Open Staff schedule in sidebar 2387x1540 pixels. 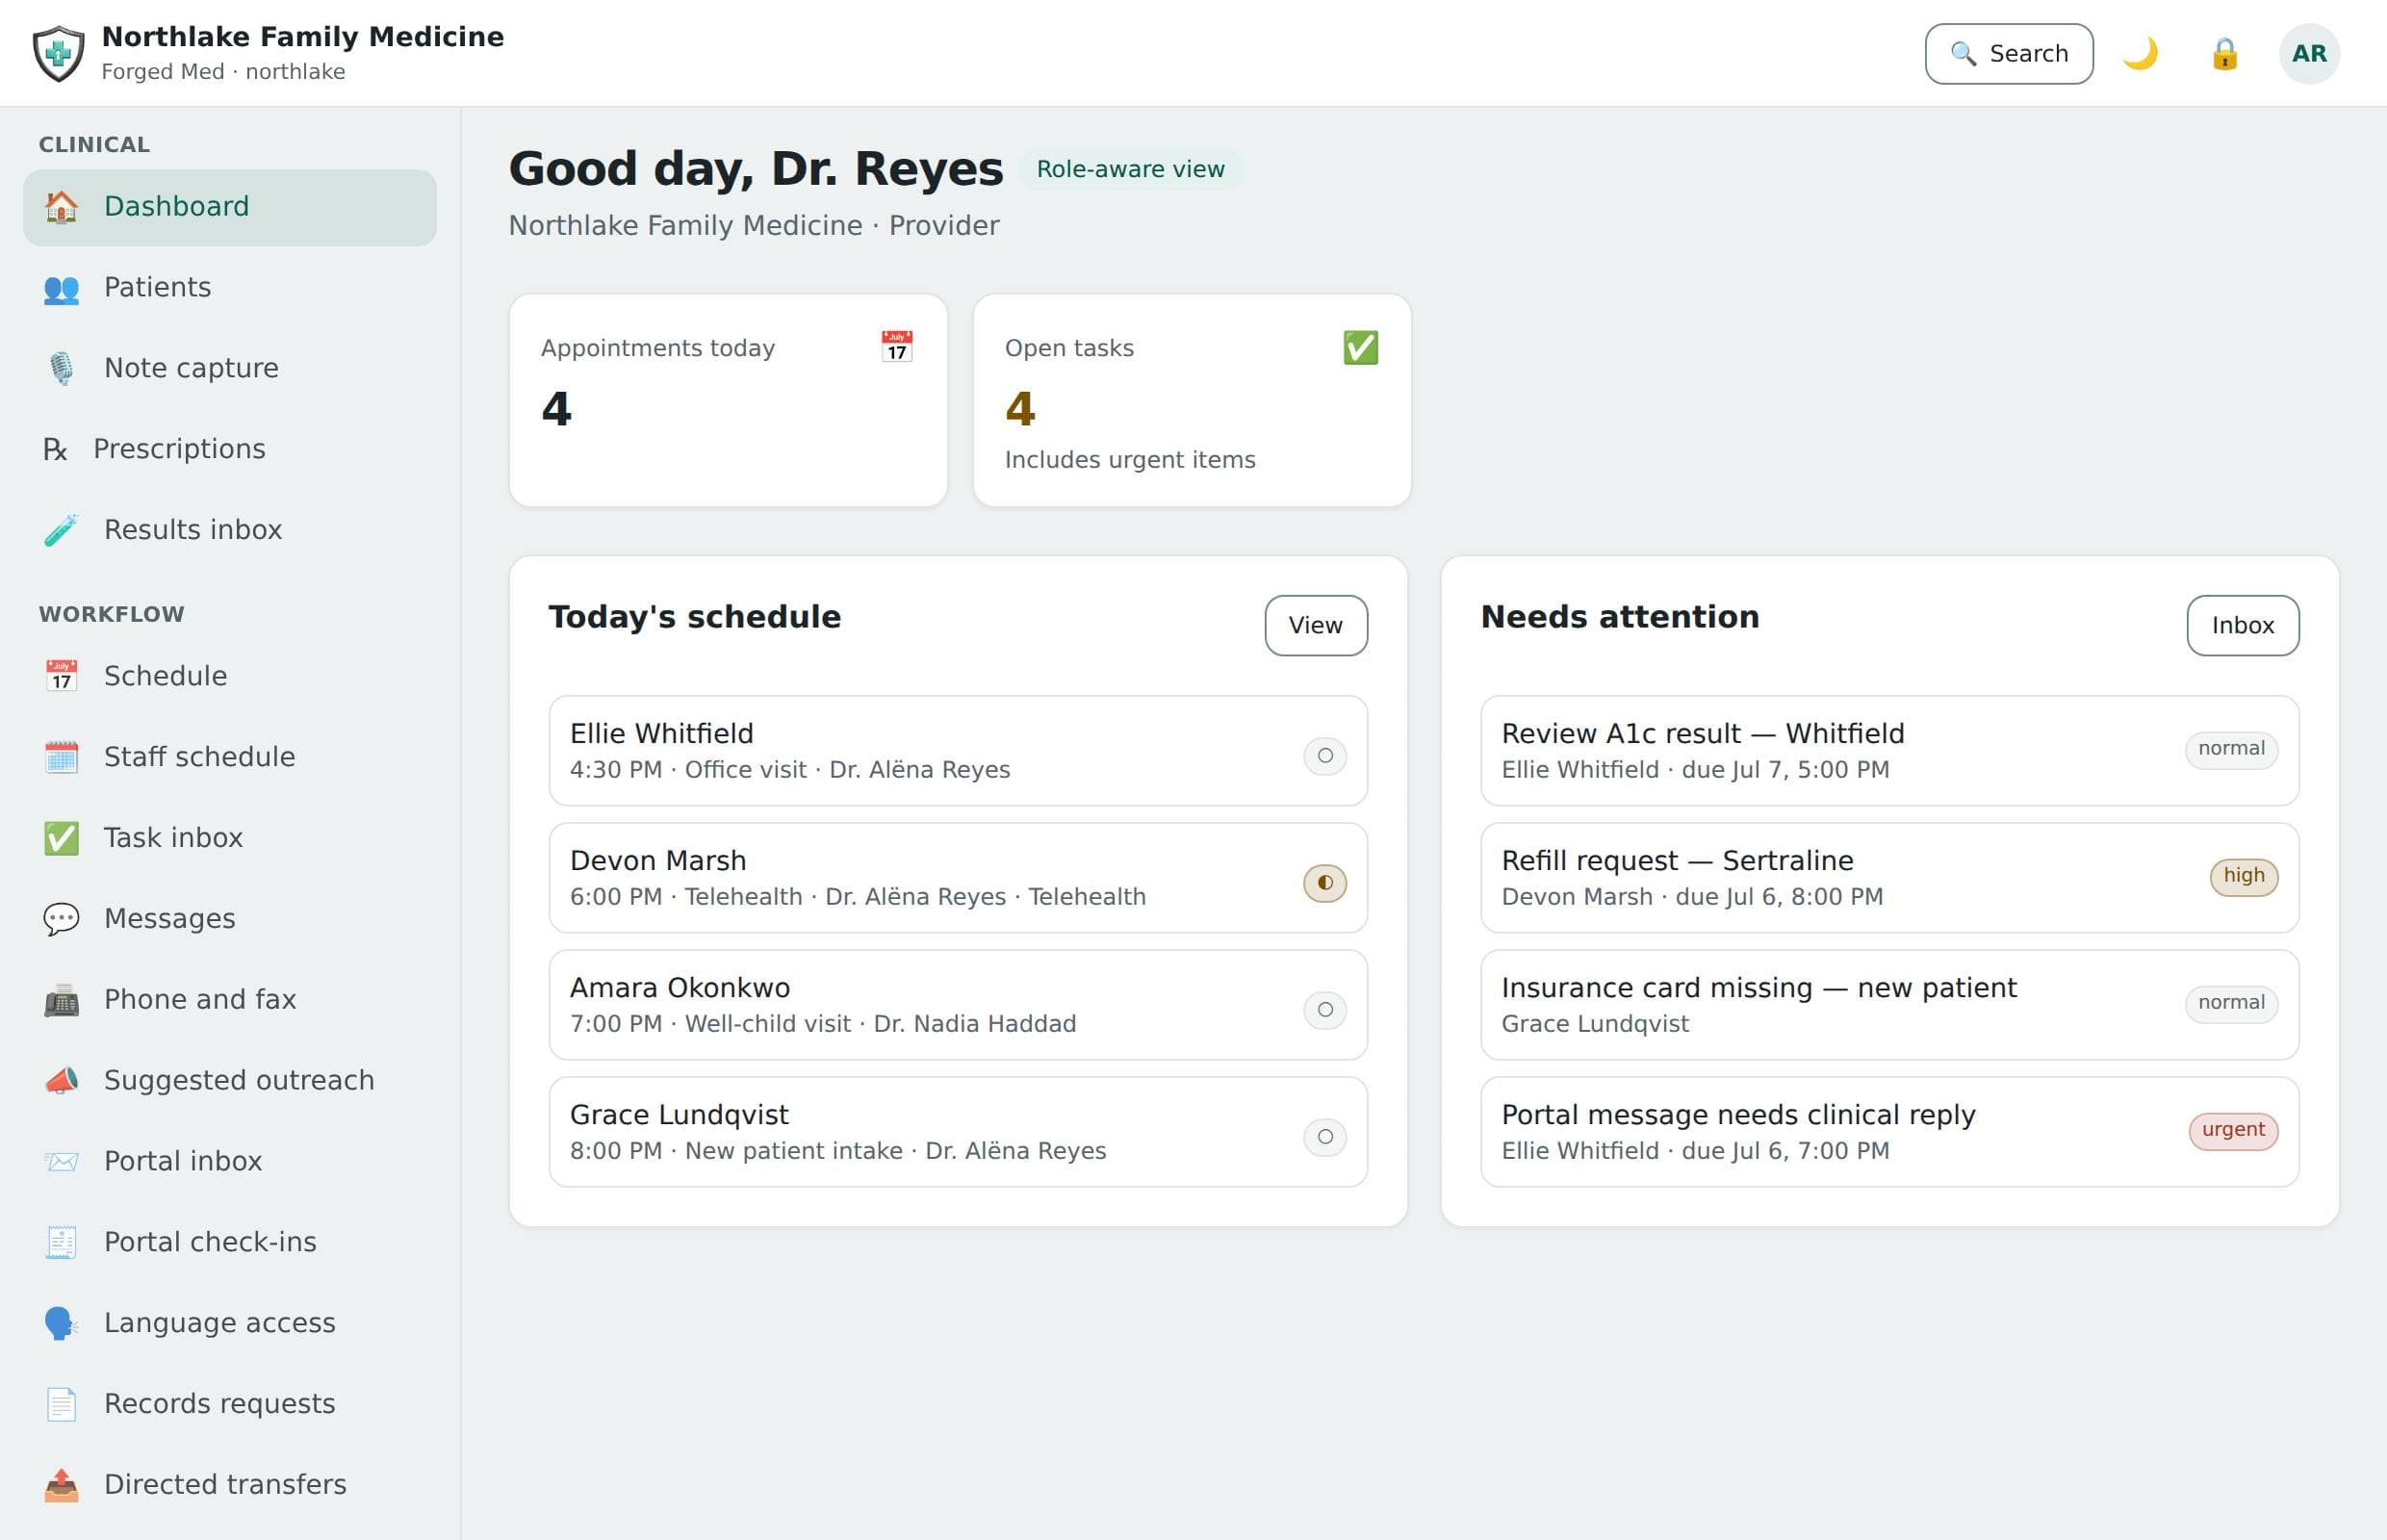click(x=230, y=757)
